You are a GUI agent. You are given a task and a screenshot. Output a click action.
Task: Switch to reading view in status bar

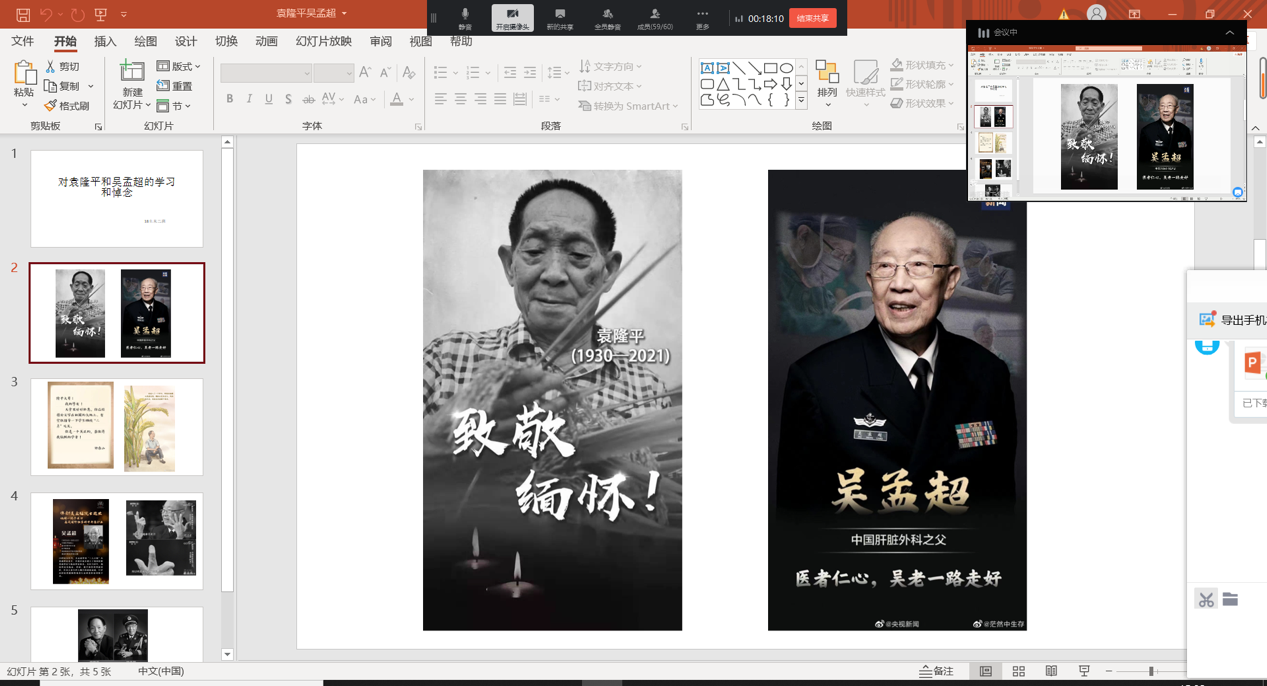(x=1051, y=672)
